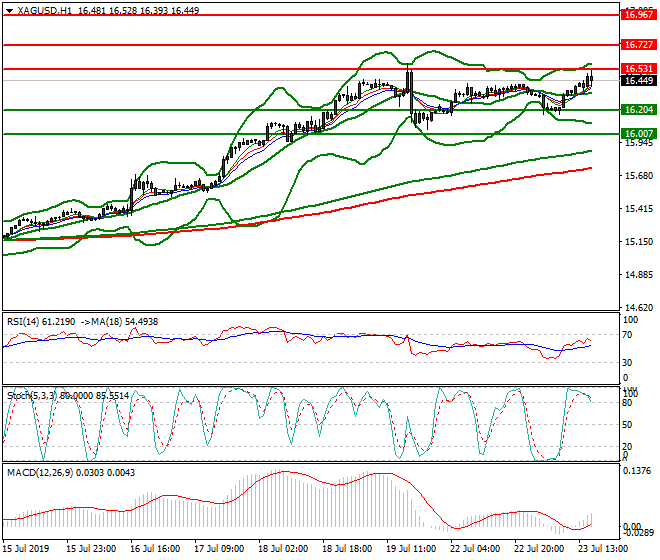Select the 16.967 resistance level label
The width and height of the screenshot is (660, 560).
coord(639,15)
